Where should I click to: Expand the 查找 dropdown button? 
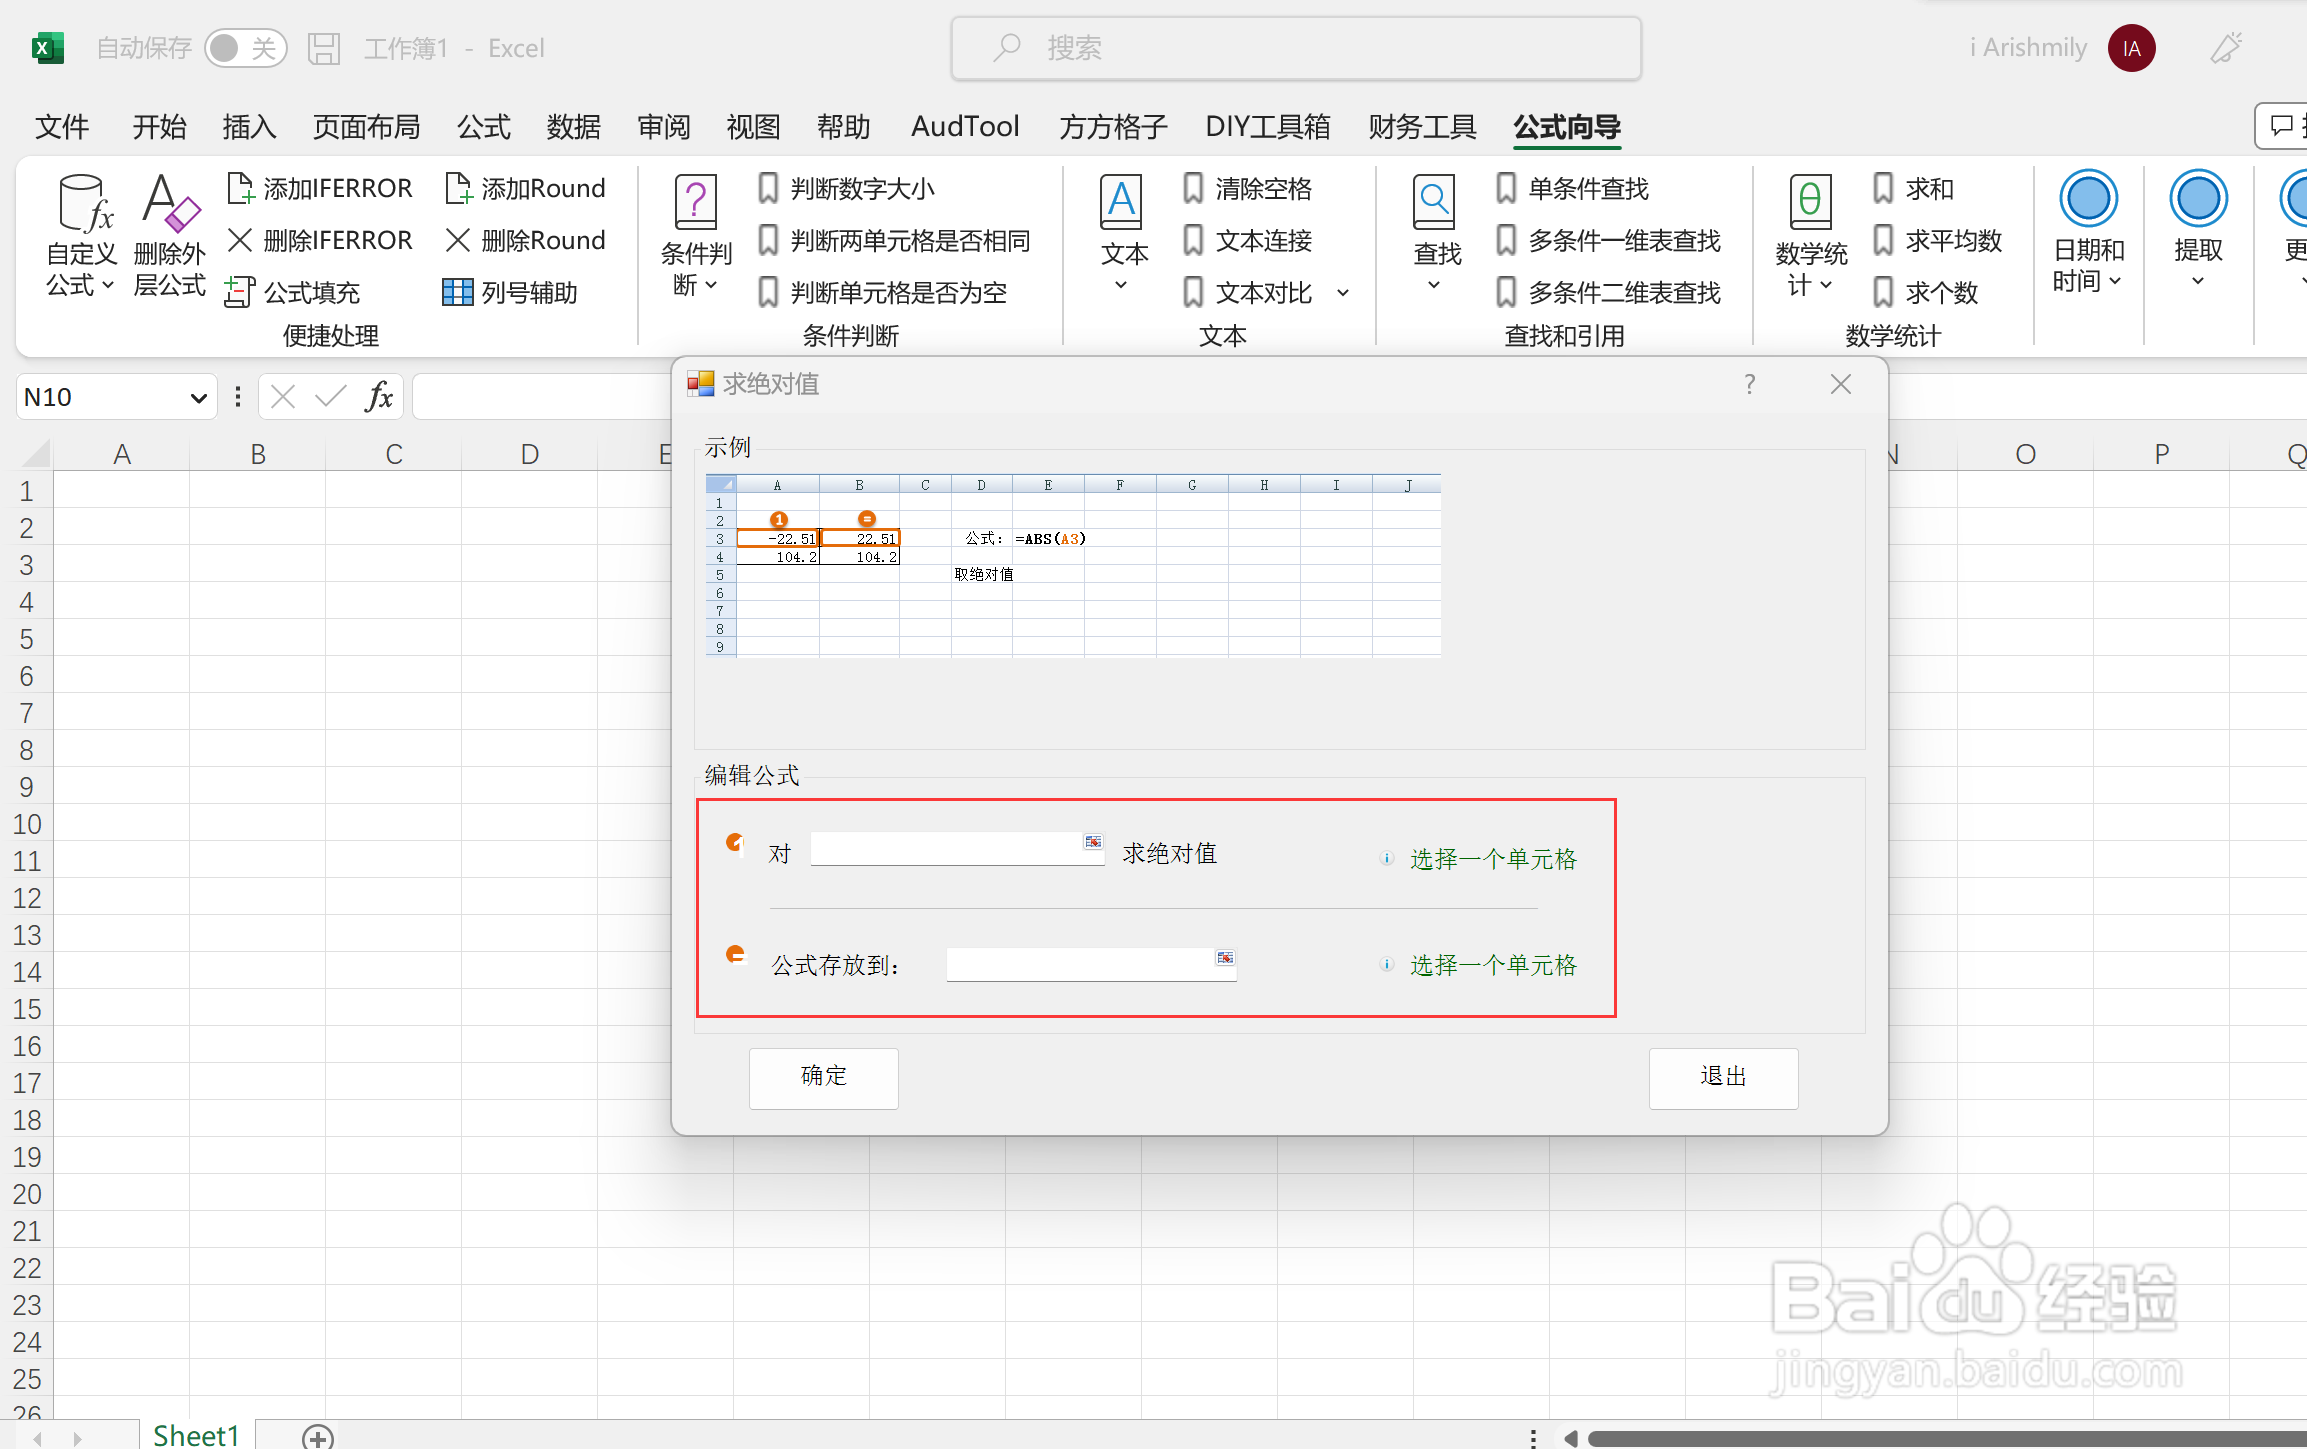point(1436,237)
